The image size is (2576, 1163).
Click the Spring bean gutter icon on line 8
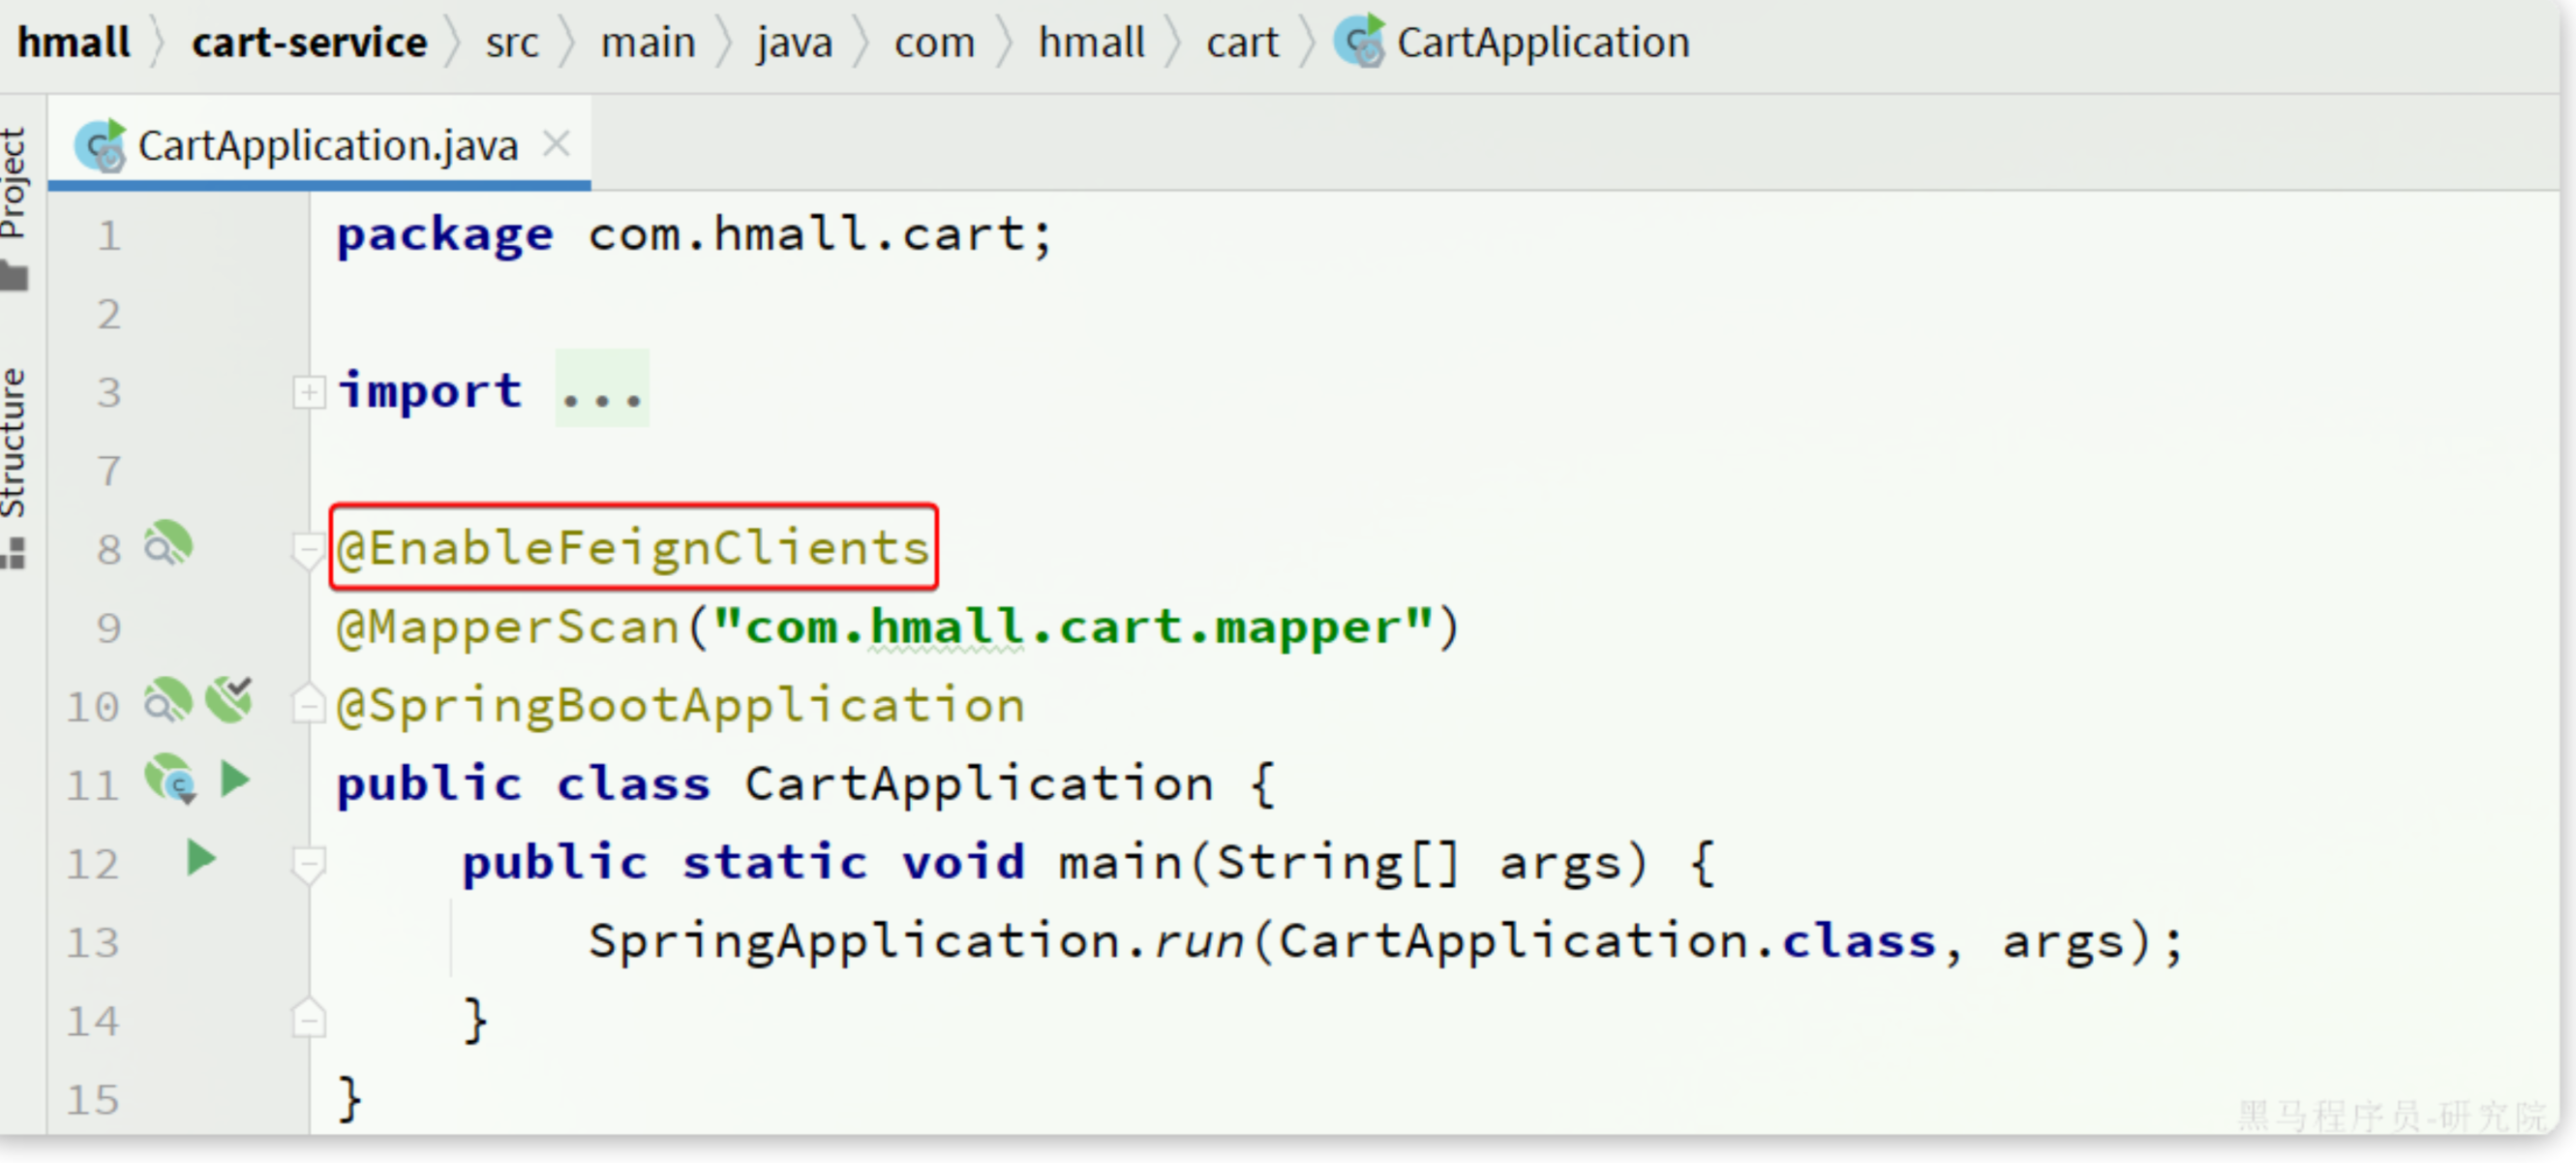click(x=167, y=545)
